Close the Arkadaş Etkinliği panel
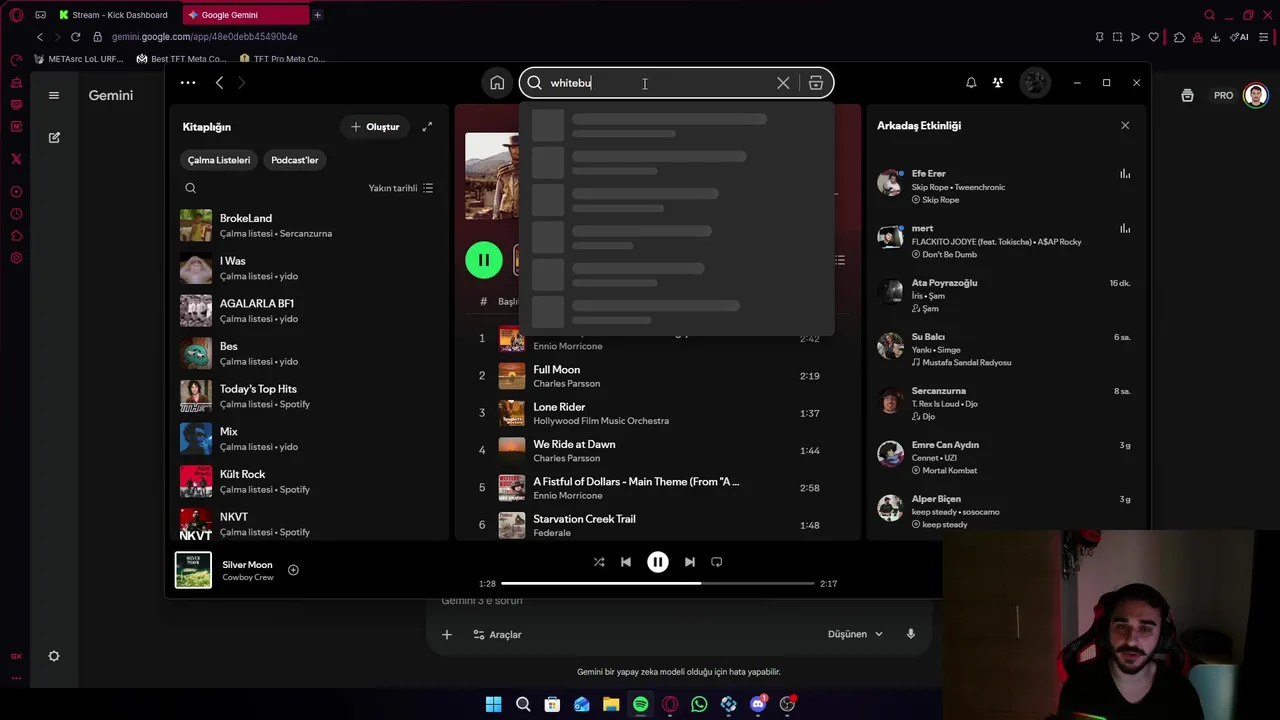1280x720 pixels. 1125,126
